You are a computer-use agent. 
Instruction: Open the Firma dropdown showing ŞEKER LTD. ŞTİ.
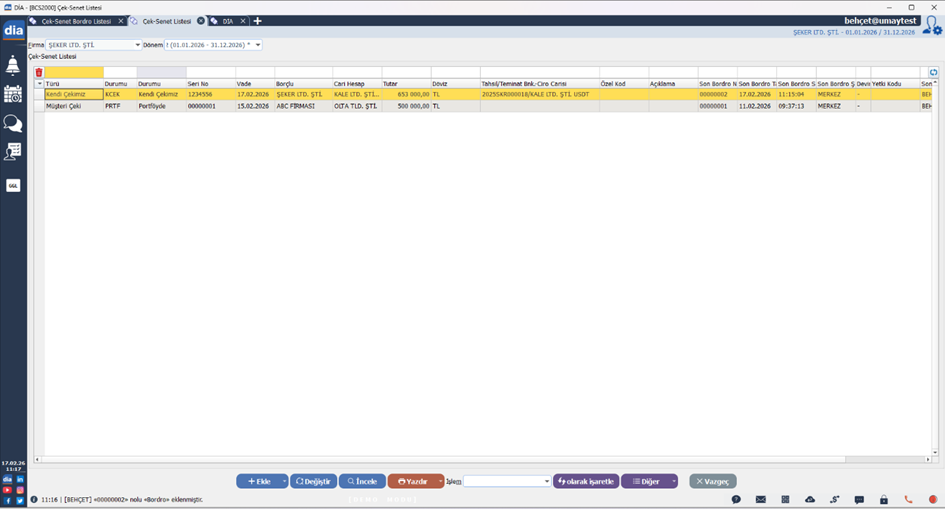[x=95, y=45]
